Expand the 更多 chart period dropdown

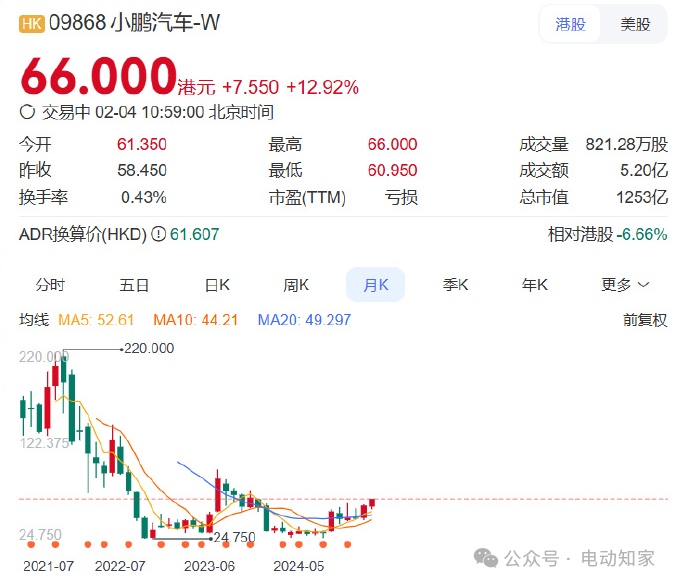tap(625, 285)
